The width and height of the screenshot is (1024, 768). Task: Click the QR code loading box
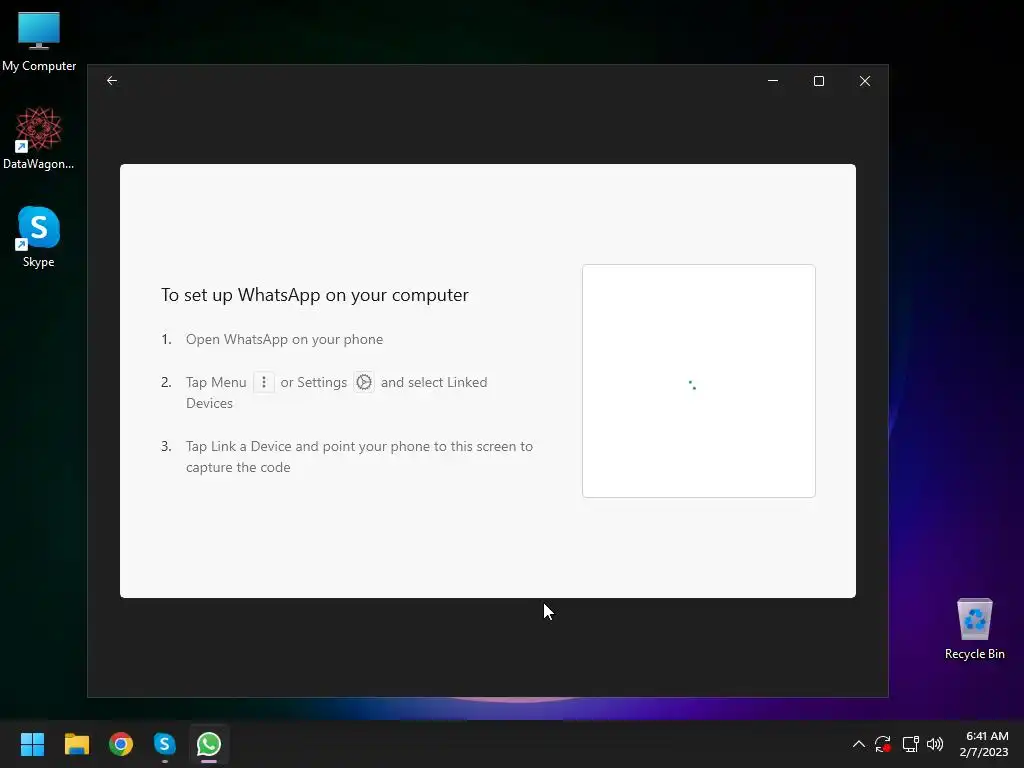[698, 381]
